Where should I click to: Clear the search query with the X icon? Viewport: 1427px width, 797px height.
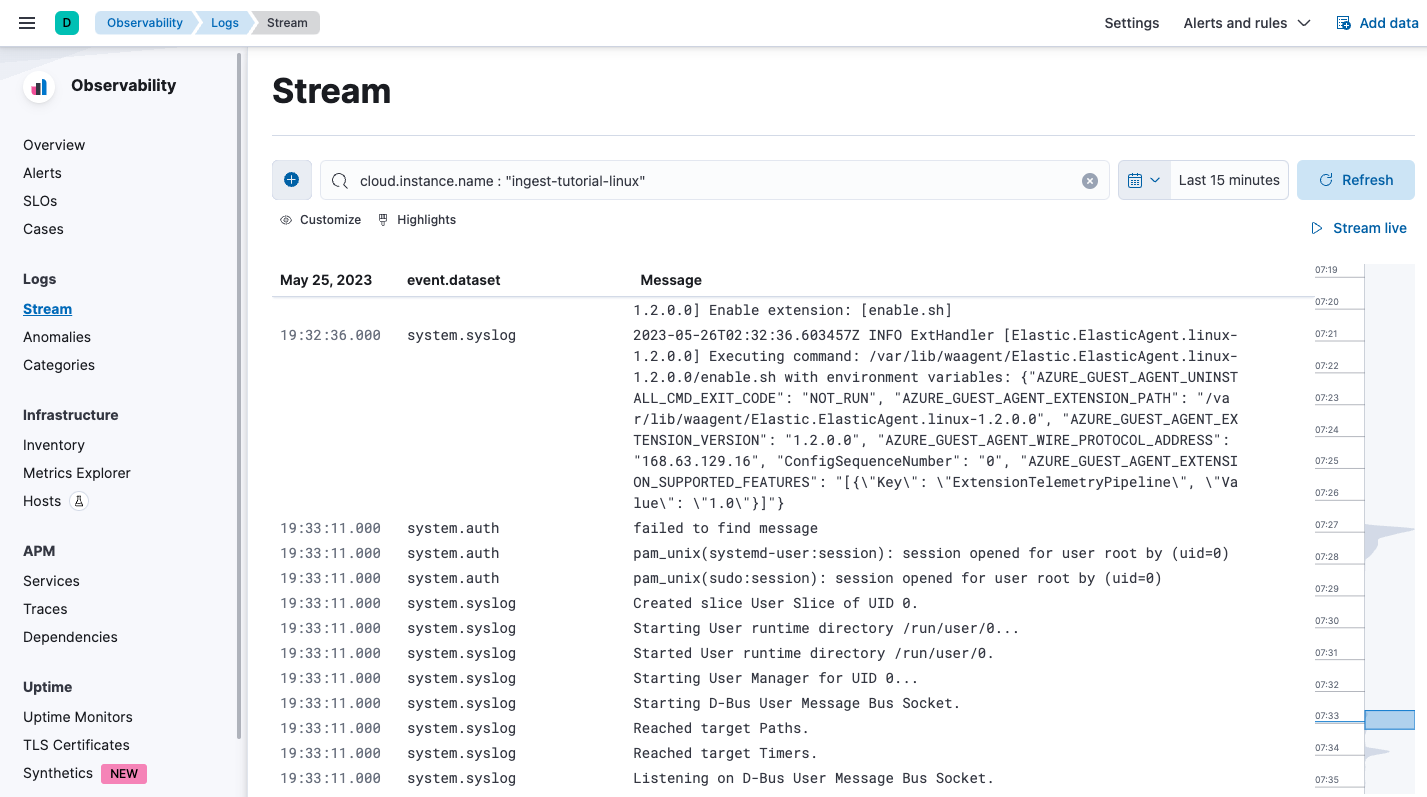coord(1089,180)
